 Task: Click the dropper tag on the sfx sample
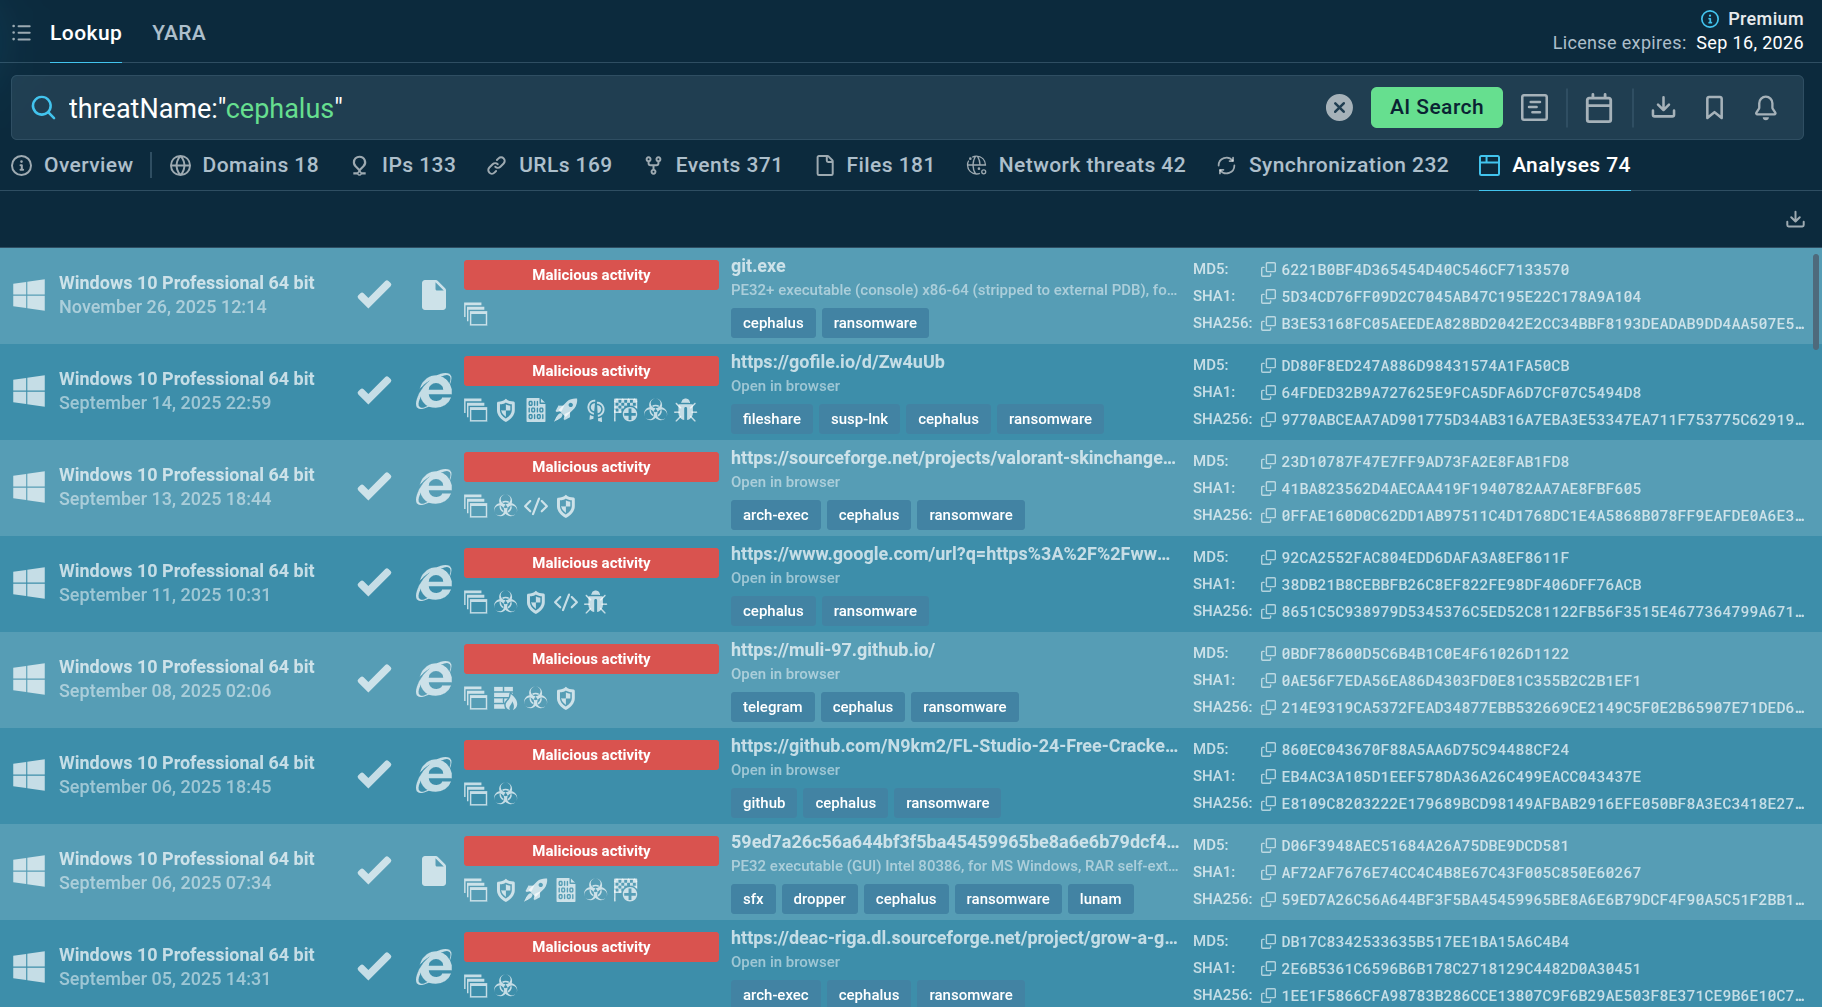(819, 899)
